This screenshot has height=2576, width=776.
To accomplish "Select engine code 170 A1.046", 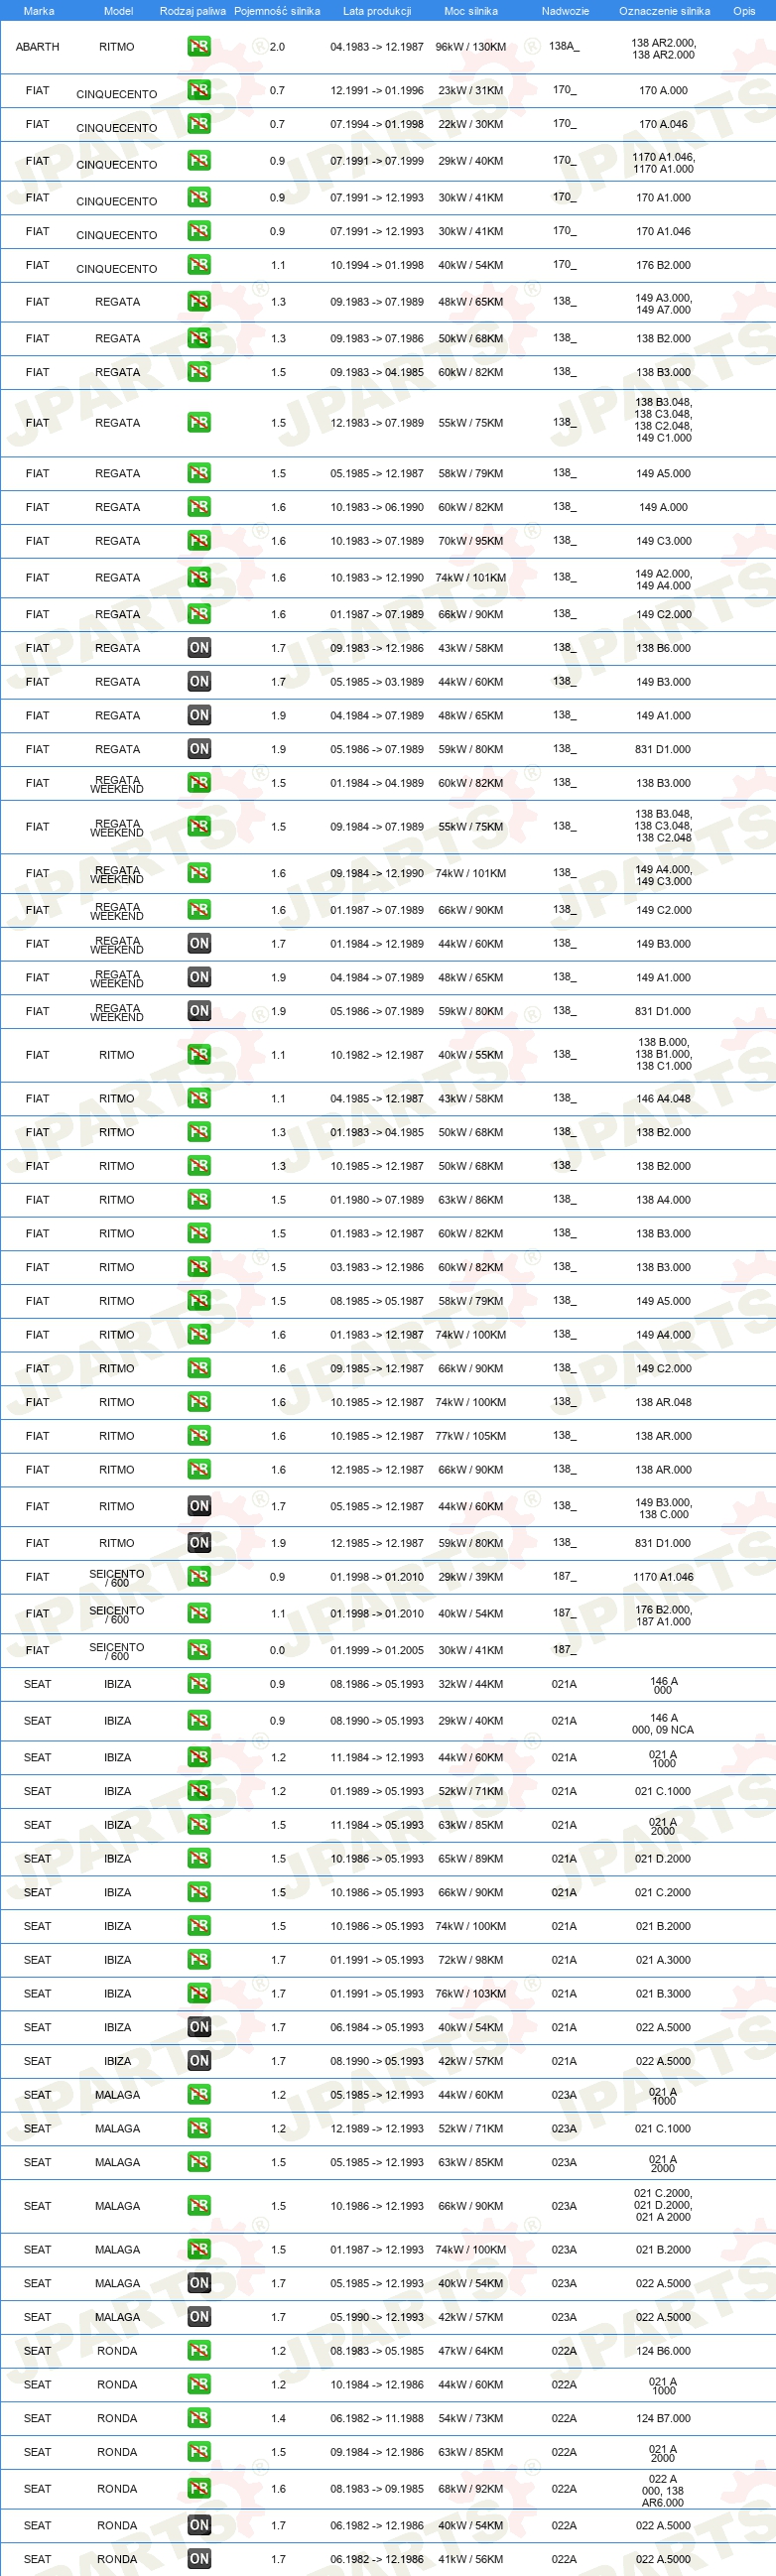I will [663, 231].
